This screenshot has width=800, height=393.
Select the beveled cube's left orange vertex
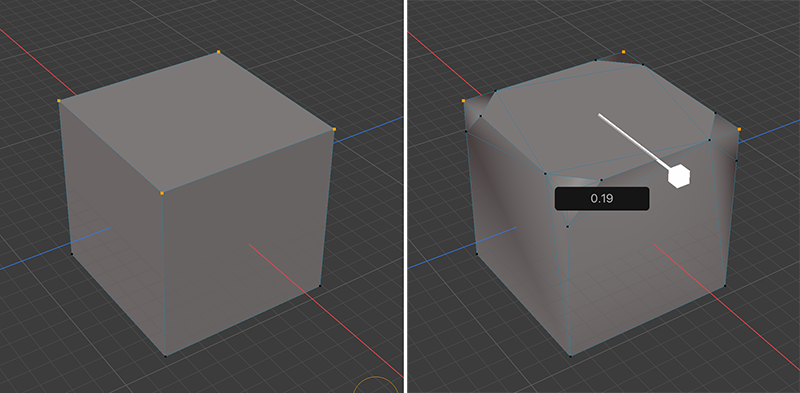tap(463, 101)
